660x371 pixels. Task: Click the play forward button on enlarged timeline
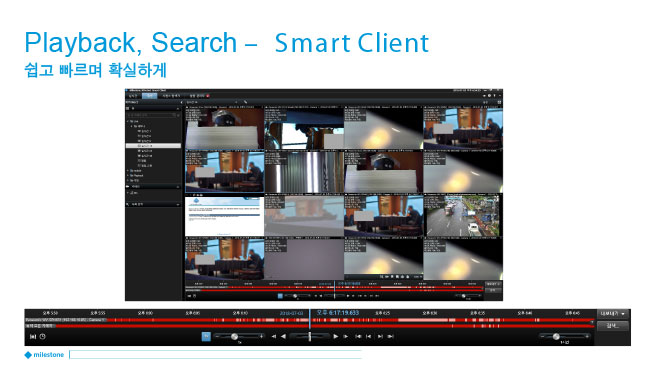click(335, 336)
